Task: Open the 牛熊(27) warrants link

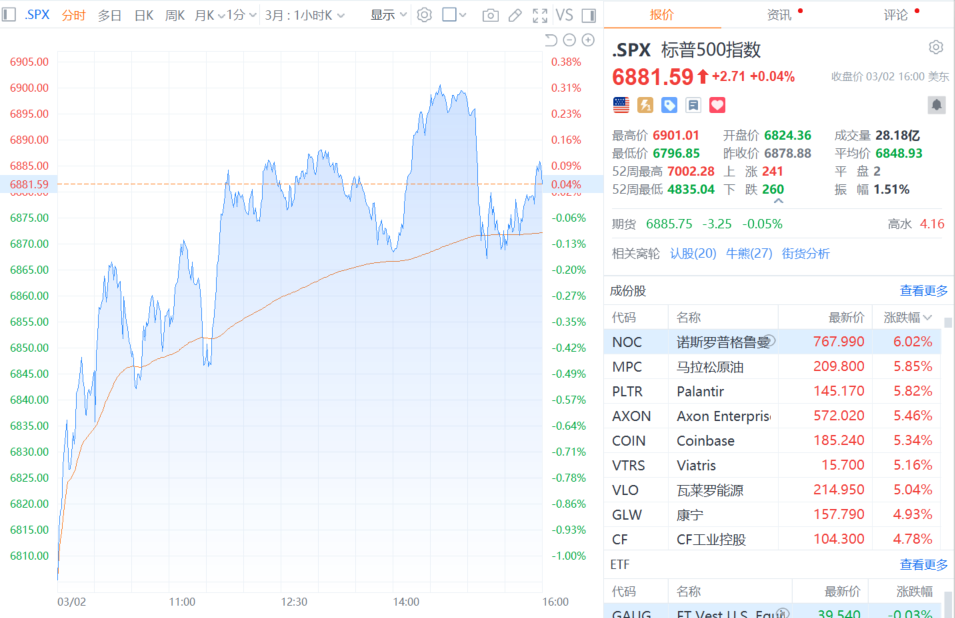Action: point(748,253)
